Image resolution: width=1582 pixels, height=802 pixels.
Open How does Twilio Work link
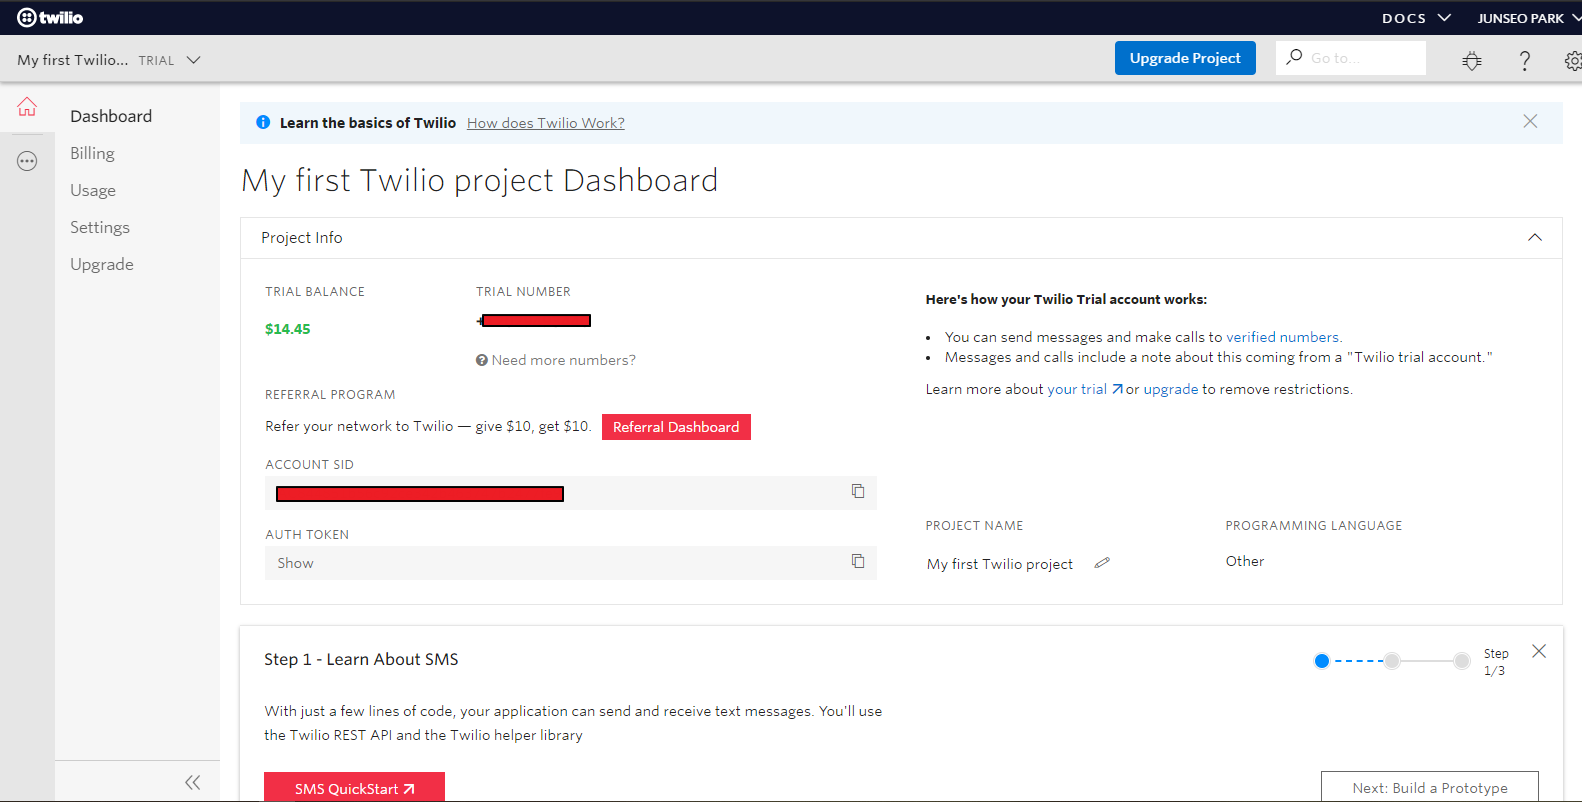546,123
